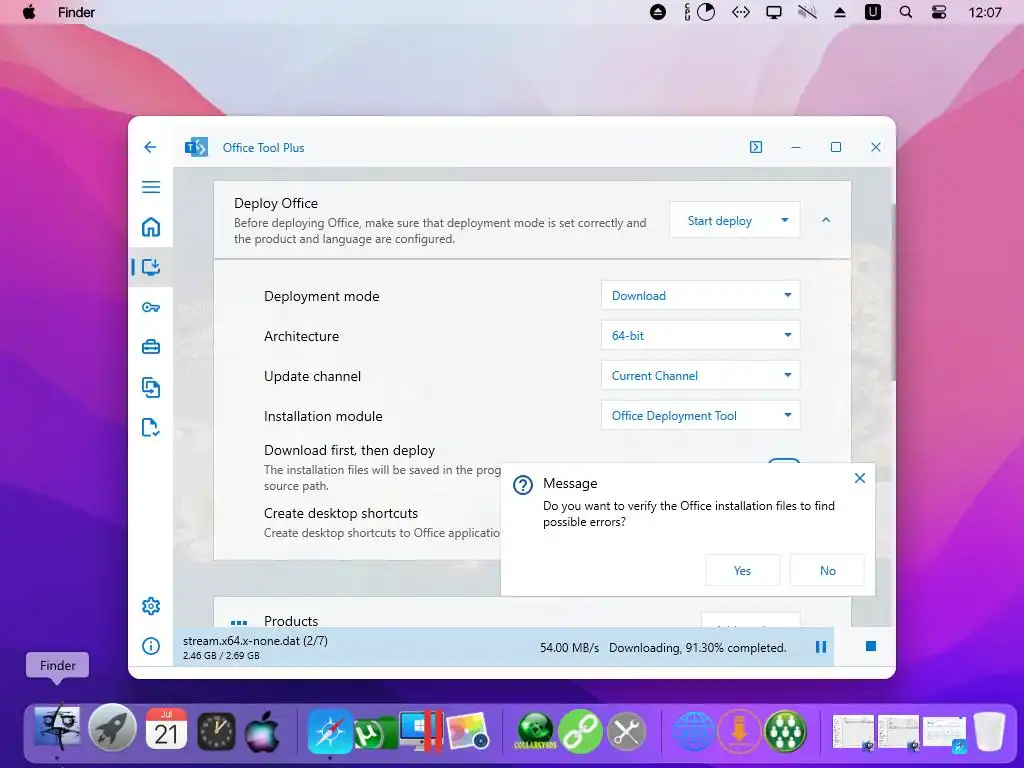Click the Deploy Office heading
Screen dimensions: 1024x768
click(276, 203)
